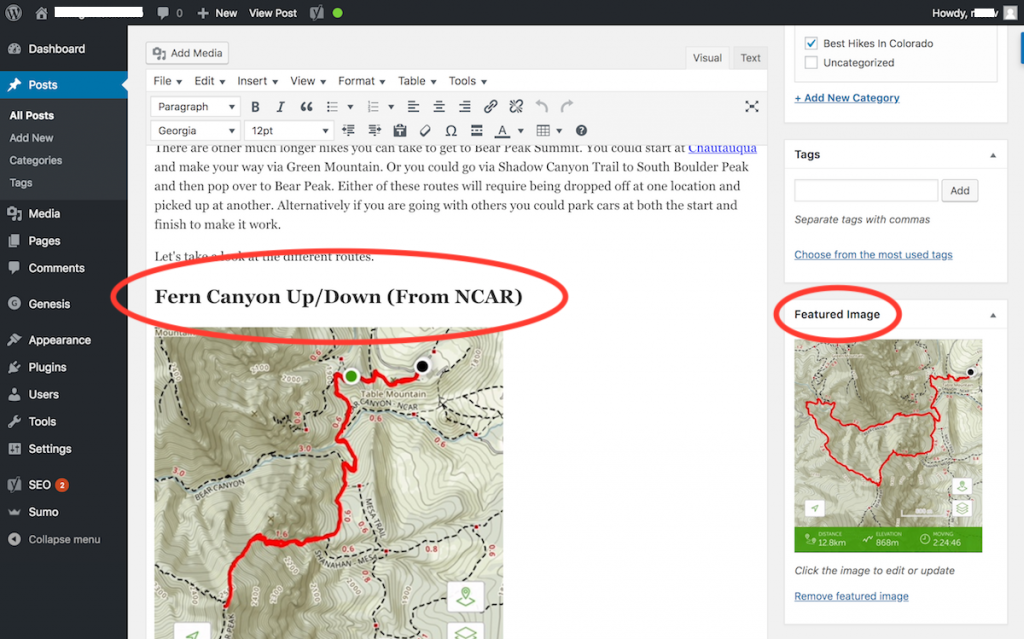This screenshot has height=639, width=1024.
Task: Open the File menu in the editor
Action: click(x=167, y=81)
